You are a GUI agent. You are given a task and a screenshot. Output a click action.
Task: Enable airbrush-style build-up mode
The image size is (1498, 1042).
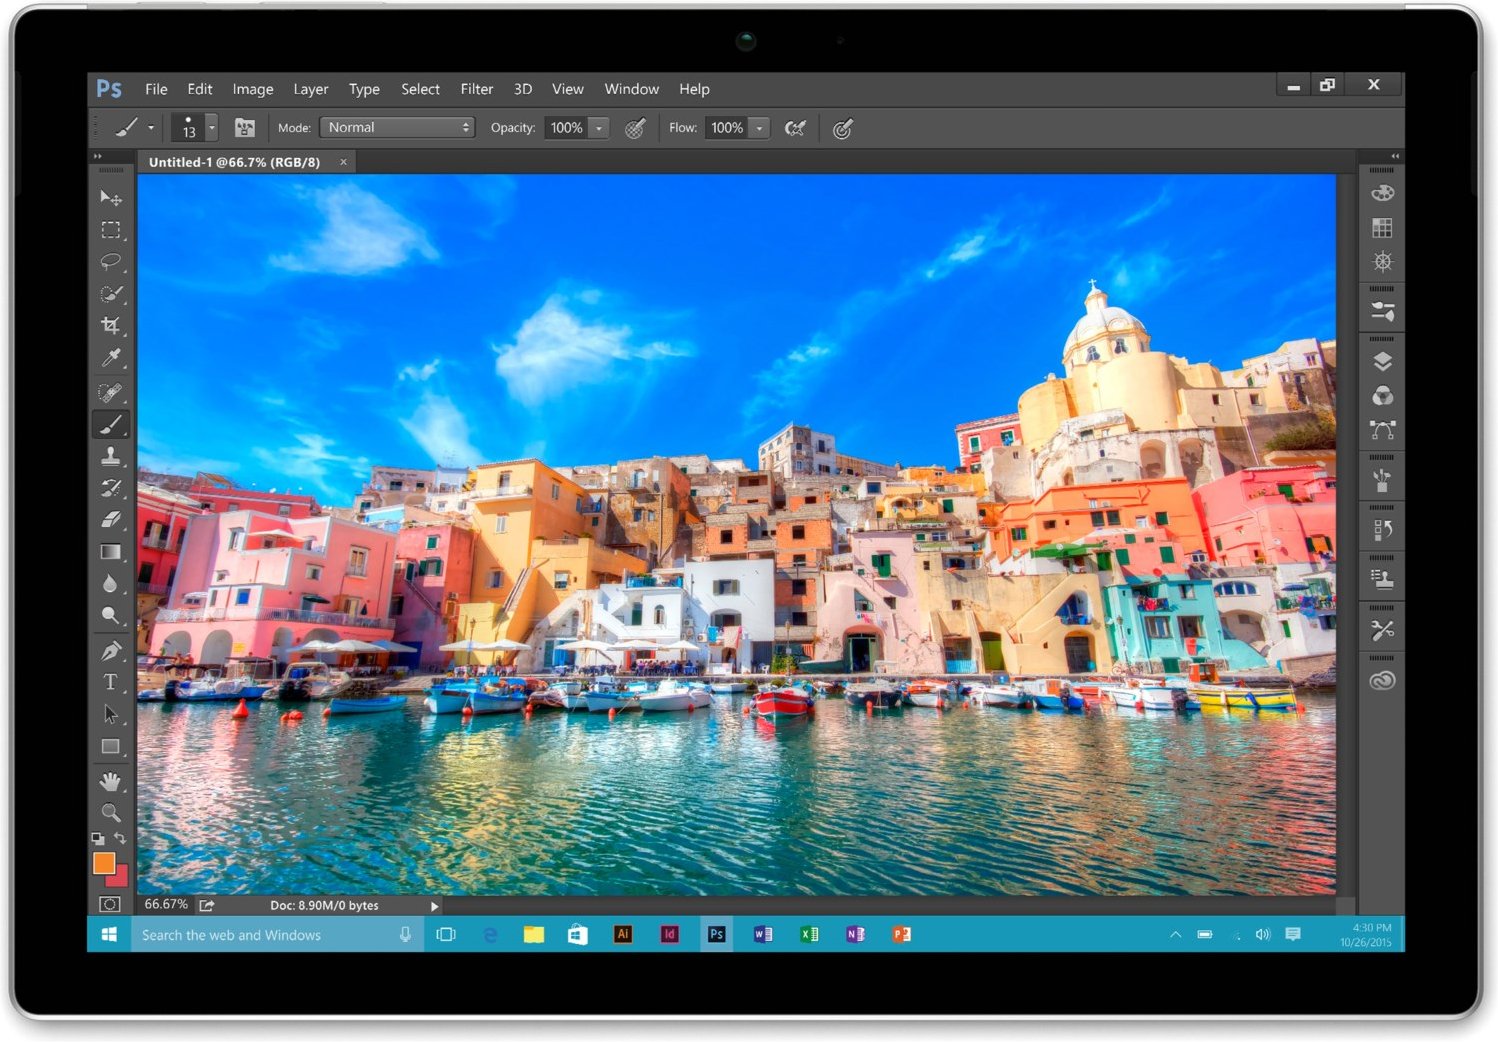click(795, 128)
